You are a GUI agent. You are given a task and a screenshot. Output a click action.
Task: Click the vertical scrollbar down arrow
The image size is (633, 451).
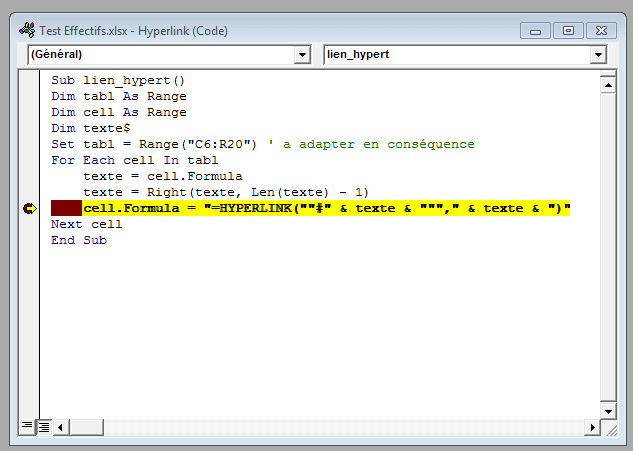click(x=608, y=412)
